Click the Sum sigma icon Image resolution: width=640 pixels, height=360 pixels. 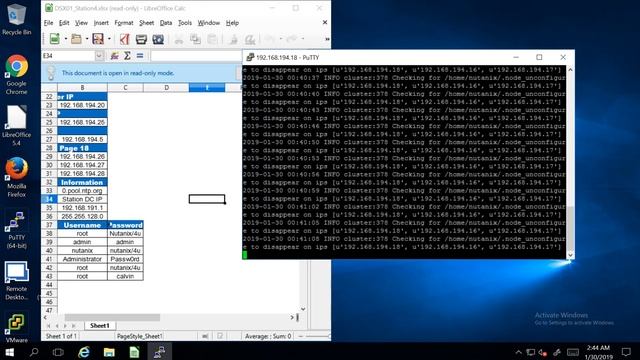[x=127, y=56]
